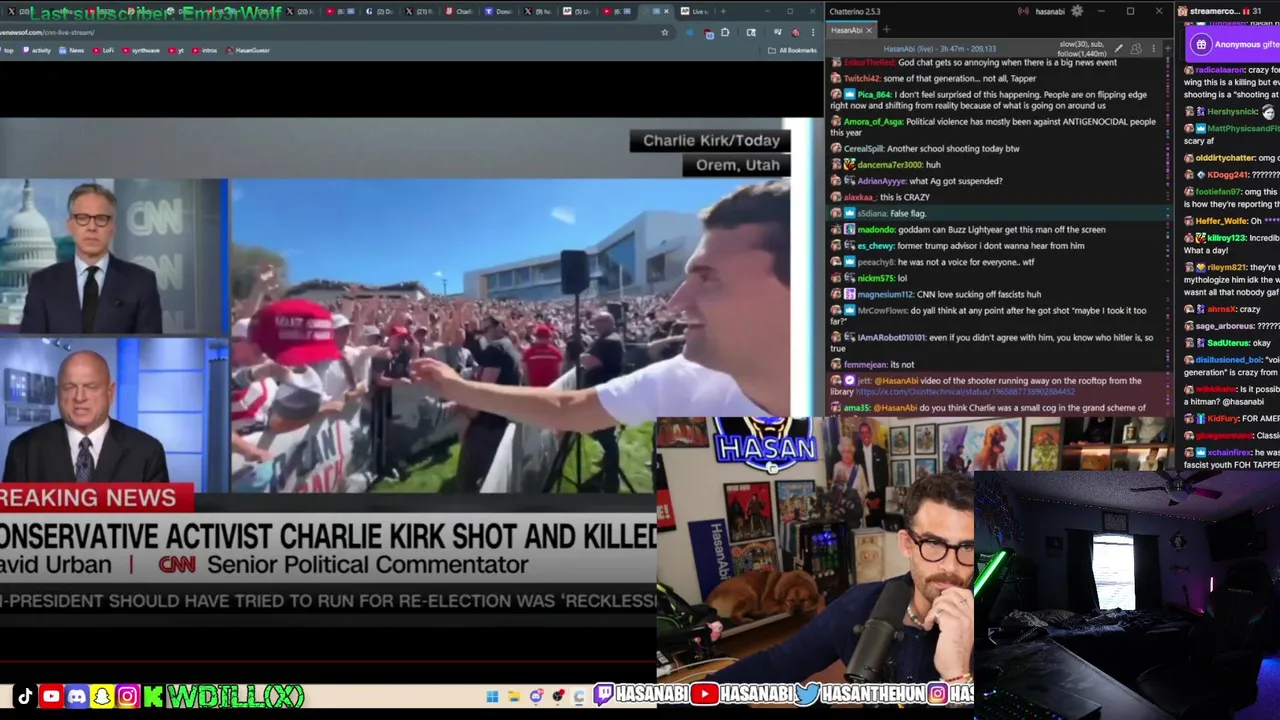
Task: Click username 'magnesium112' in chat
Action: point(885,295)
